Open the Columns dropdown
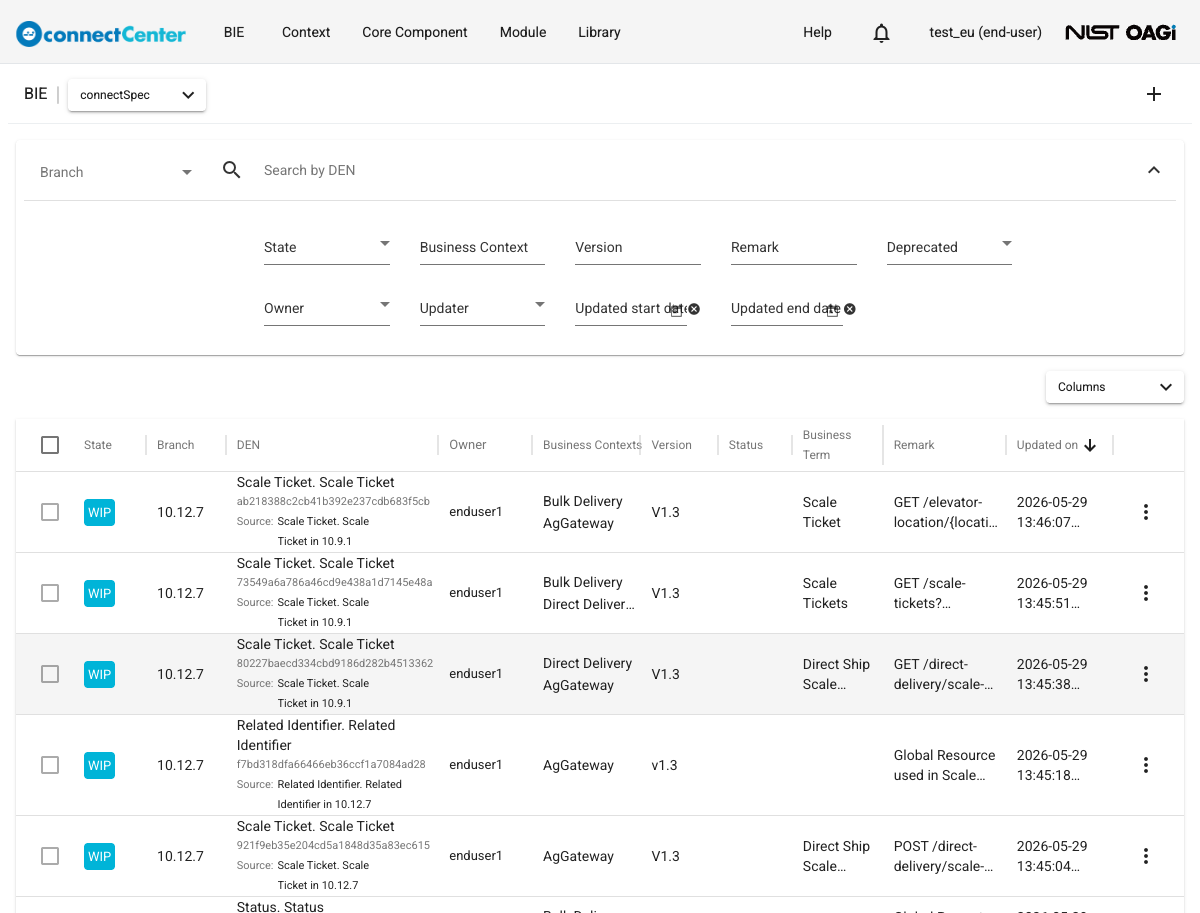The width and height of the screenshot is (1200, 913). point(1115,387)
